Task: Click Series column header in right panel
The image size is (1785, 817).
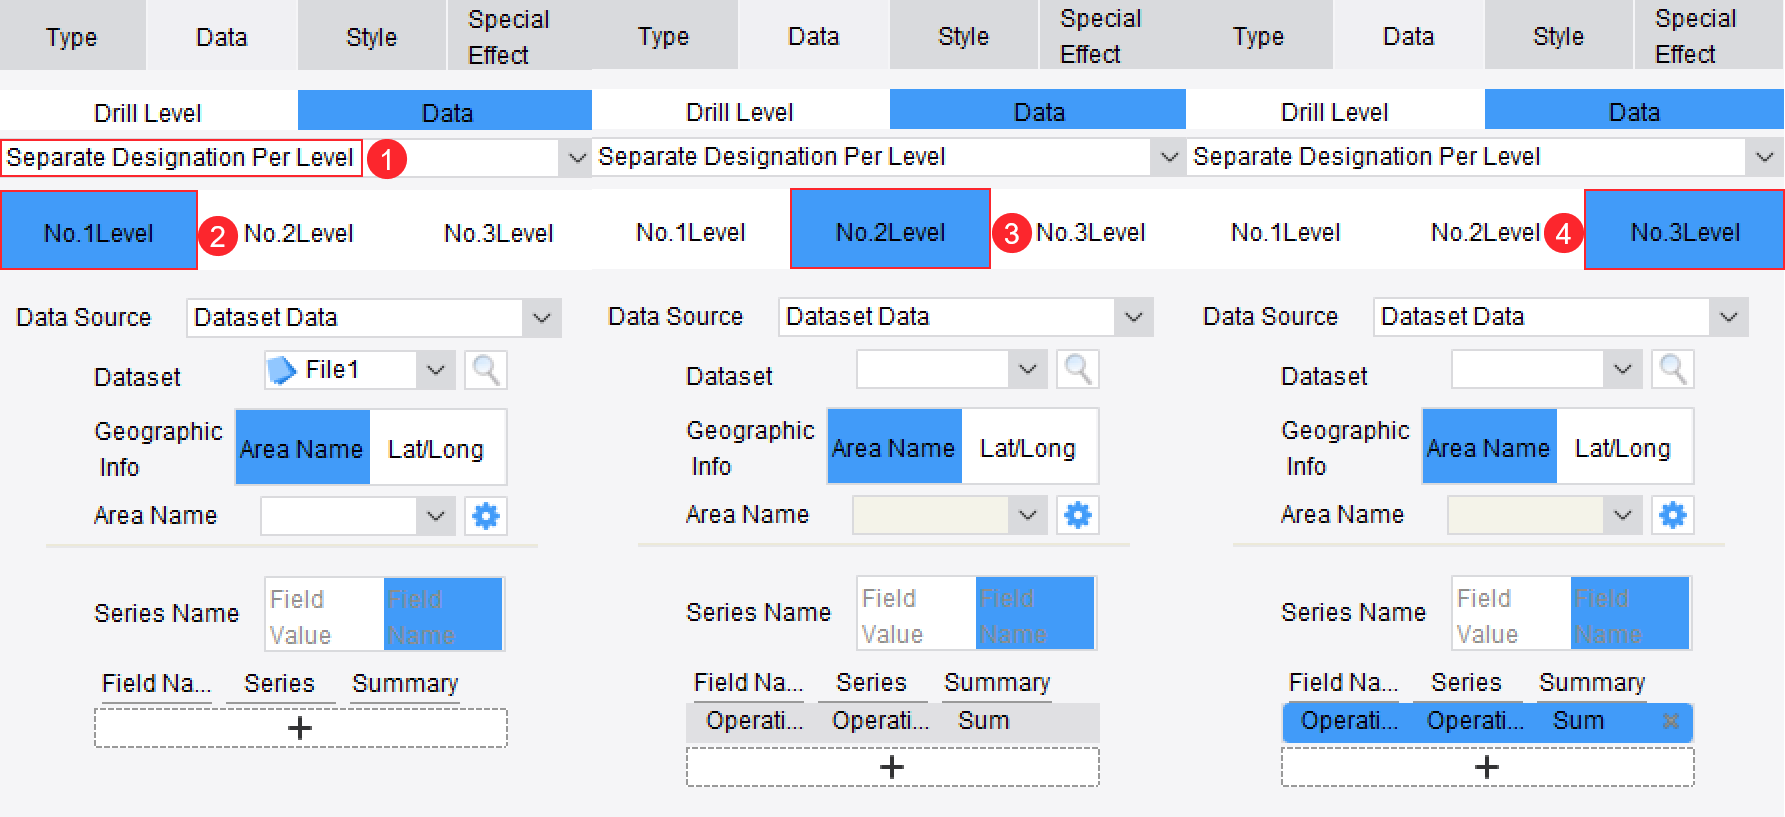Action: [1466, 682]
